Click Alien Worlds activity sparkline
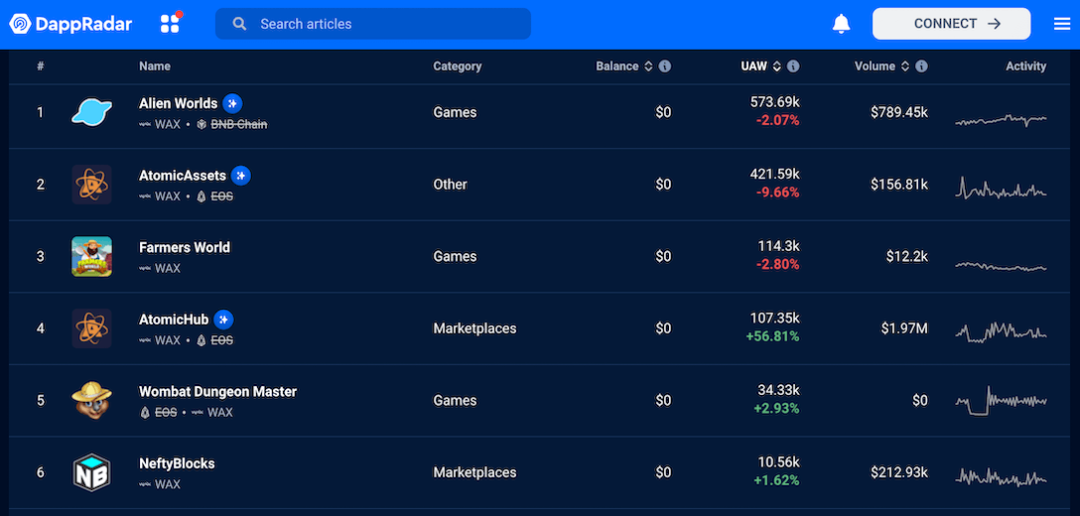The image size is (1080, 516). (x=1001, y=120)
